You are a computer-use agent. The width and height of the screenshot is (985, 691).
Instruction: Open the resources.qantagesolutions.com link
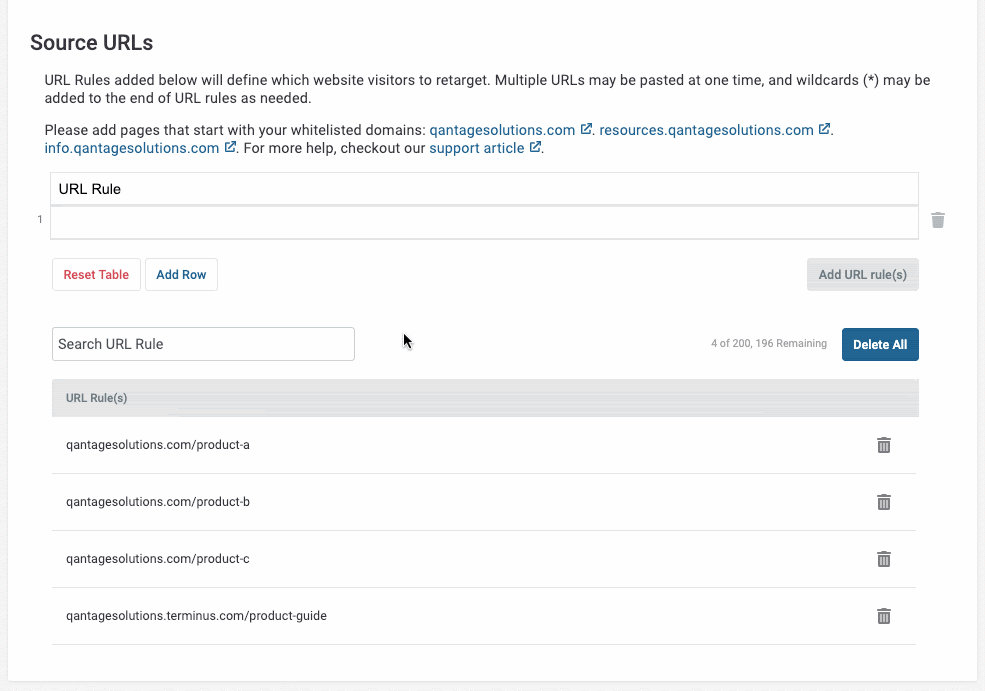coord(706,130)
